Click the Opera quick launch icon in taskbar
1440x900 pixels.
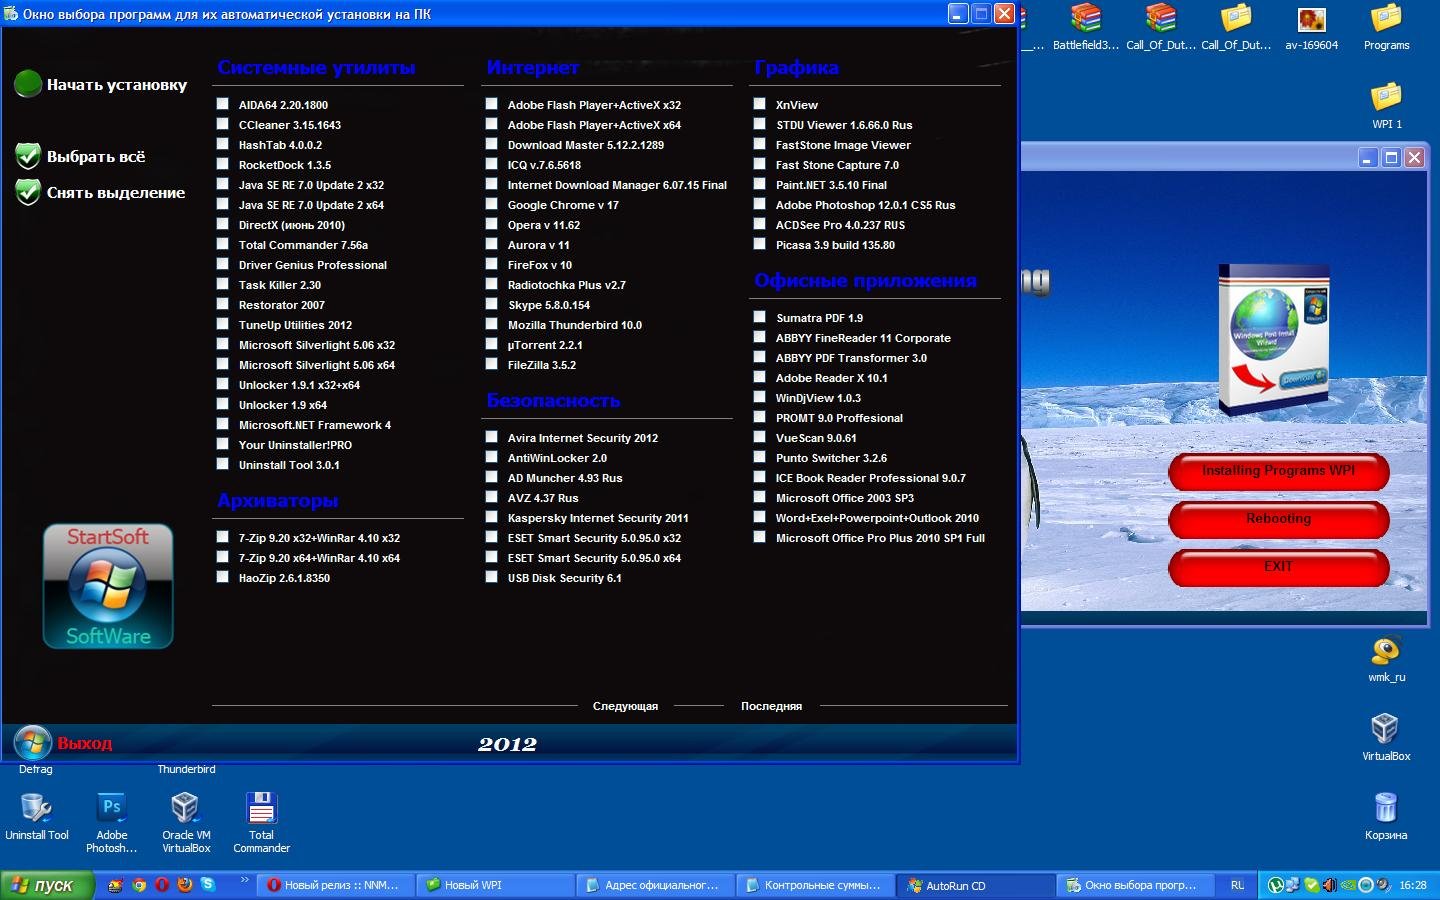(162, 885)
